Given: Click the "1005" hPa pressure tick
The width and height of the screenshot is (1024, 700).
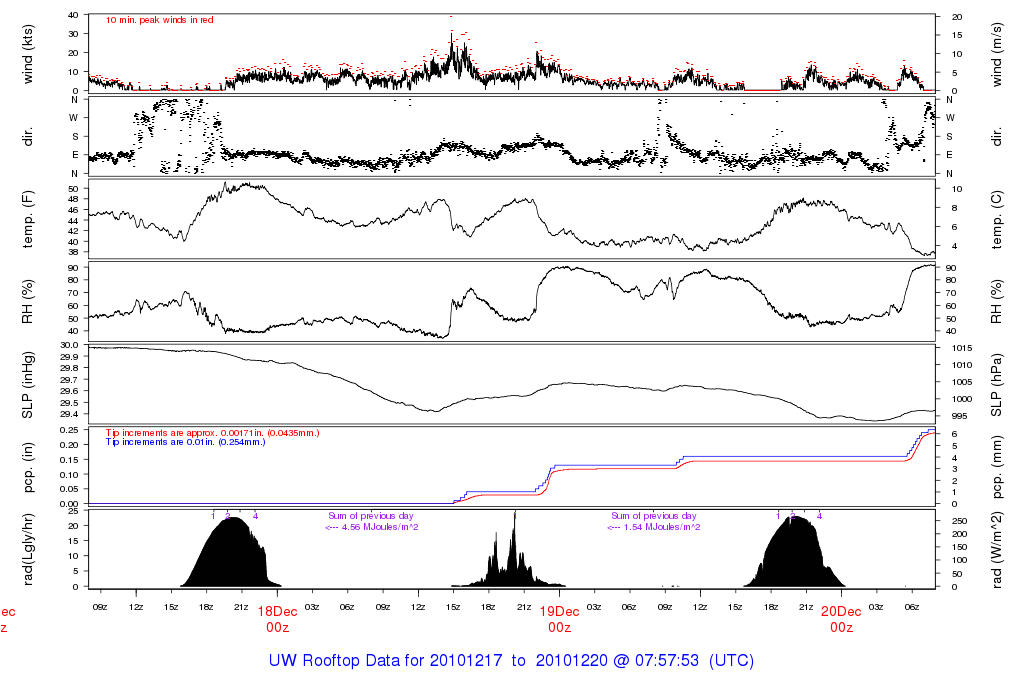Looking at the screenshot, I should tap(963, 382).
